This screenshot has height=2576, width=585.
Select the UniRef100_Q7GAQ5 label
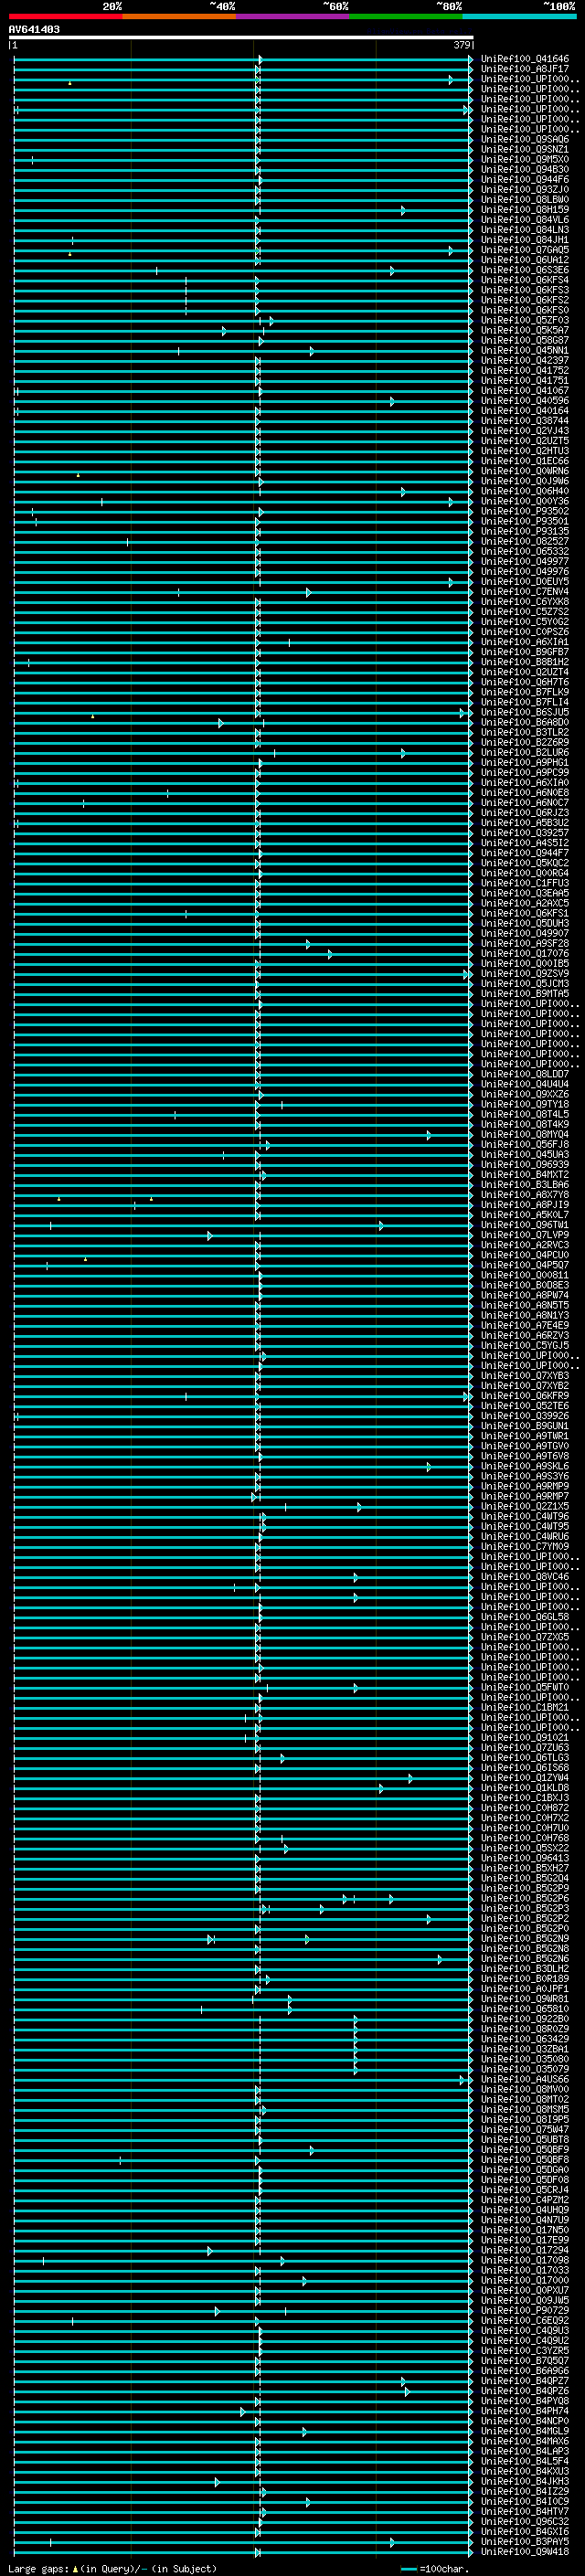pyautogui.click(x=525, y=250)
